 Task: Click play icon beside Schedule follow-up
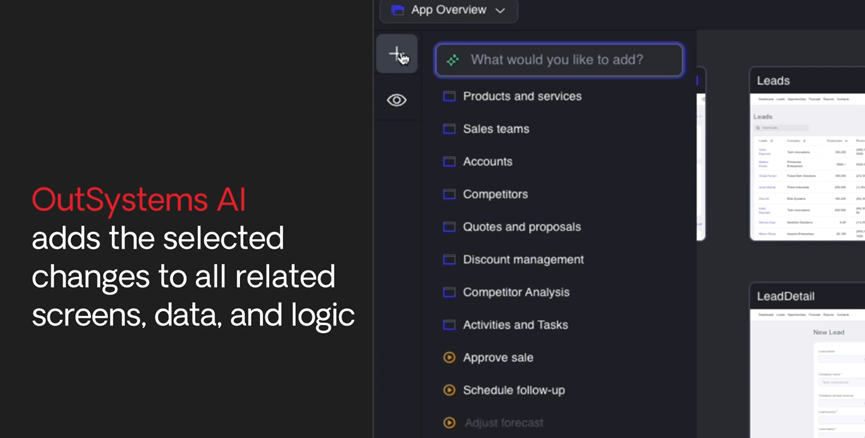click(x=449, y=390)
